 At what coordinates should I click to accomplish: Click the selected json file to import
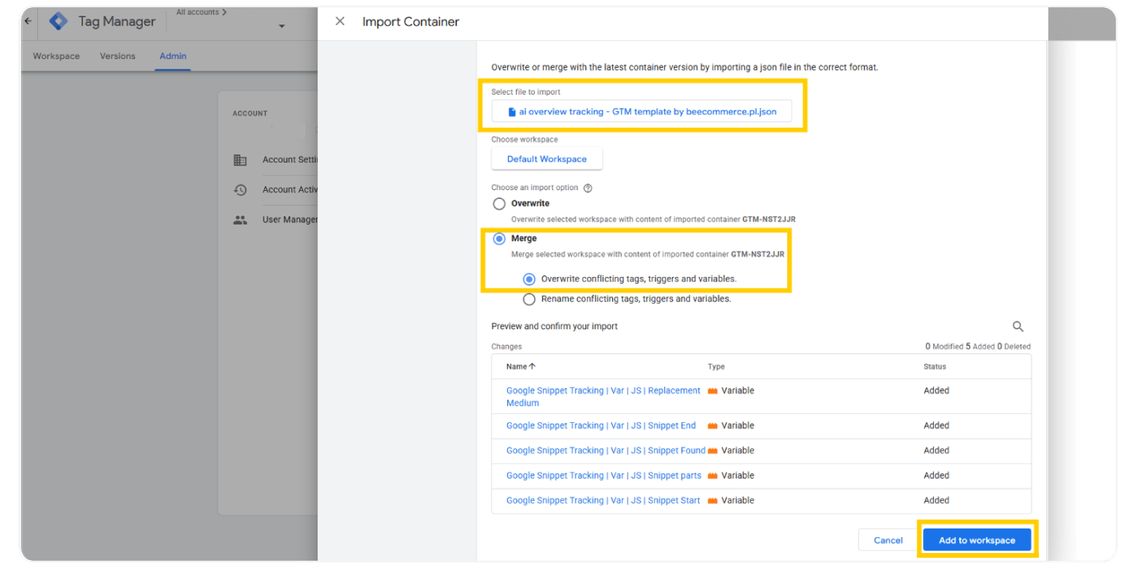click(641, 112)
